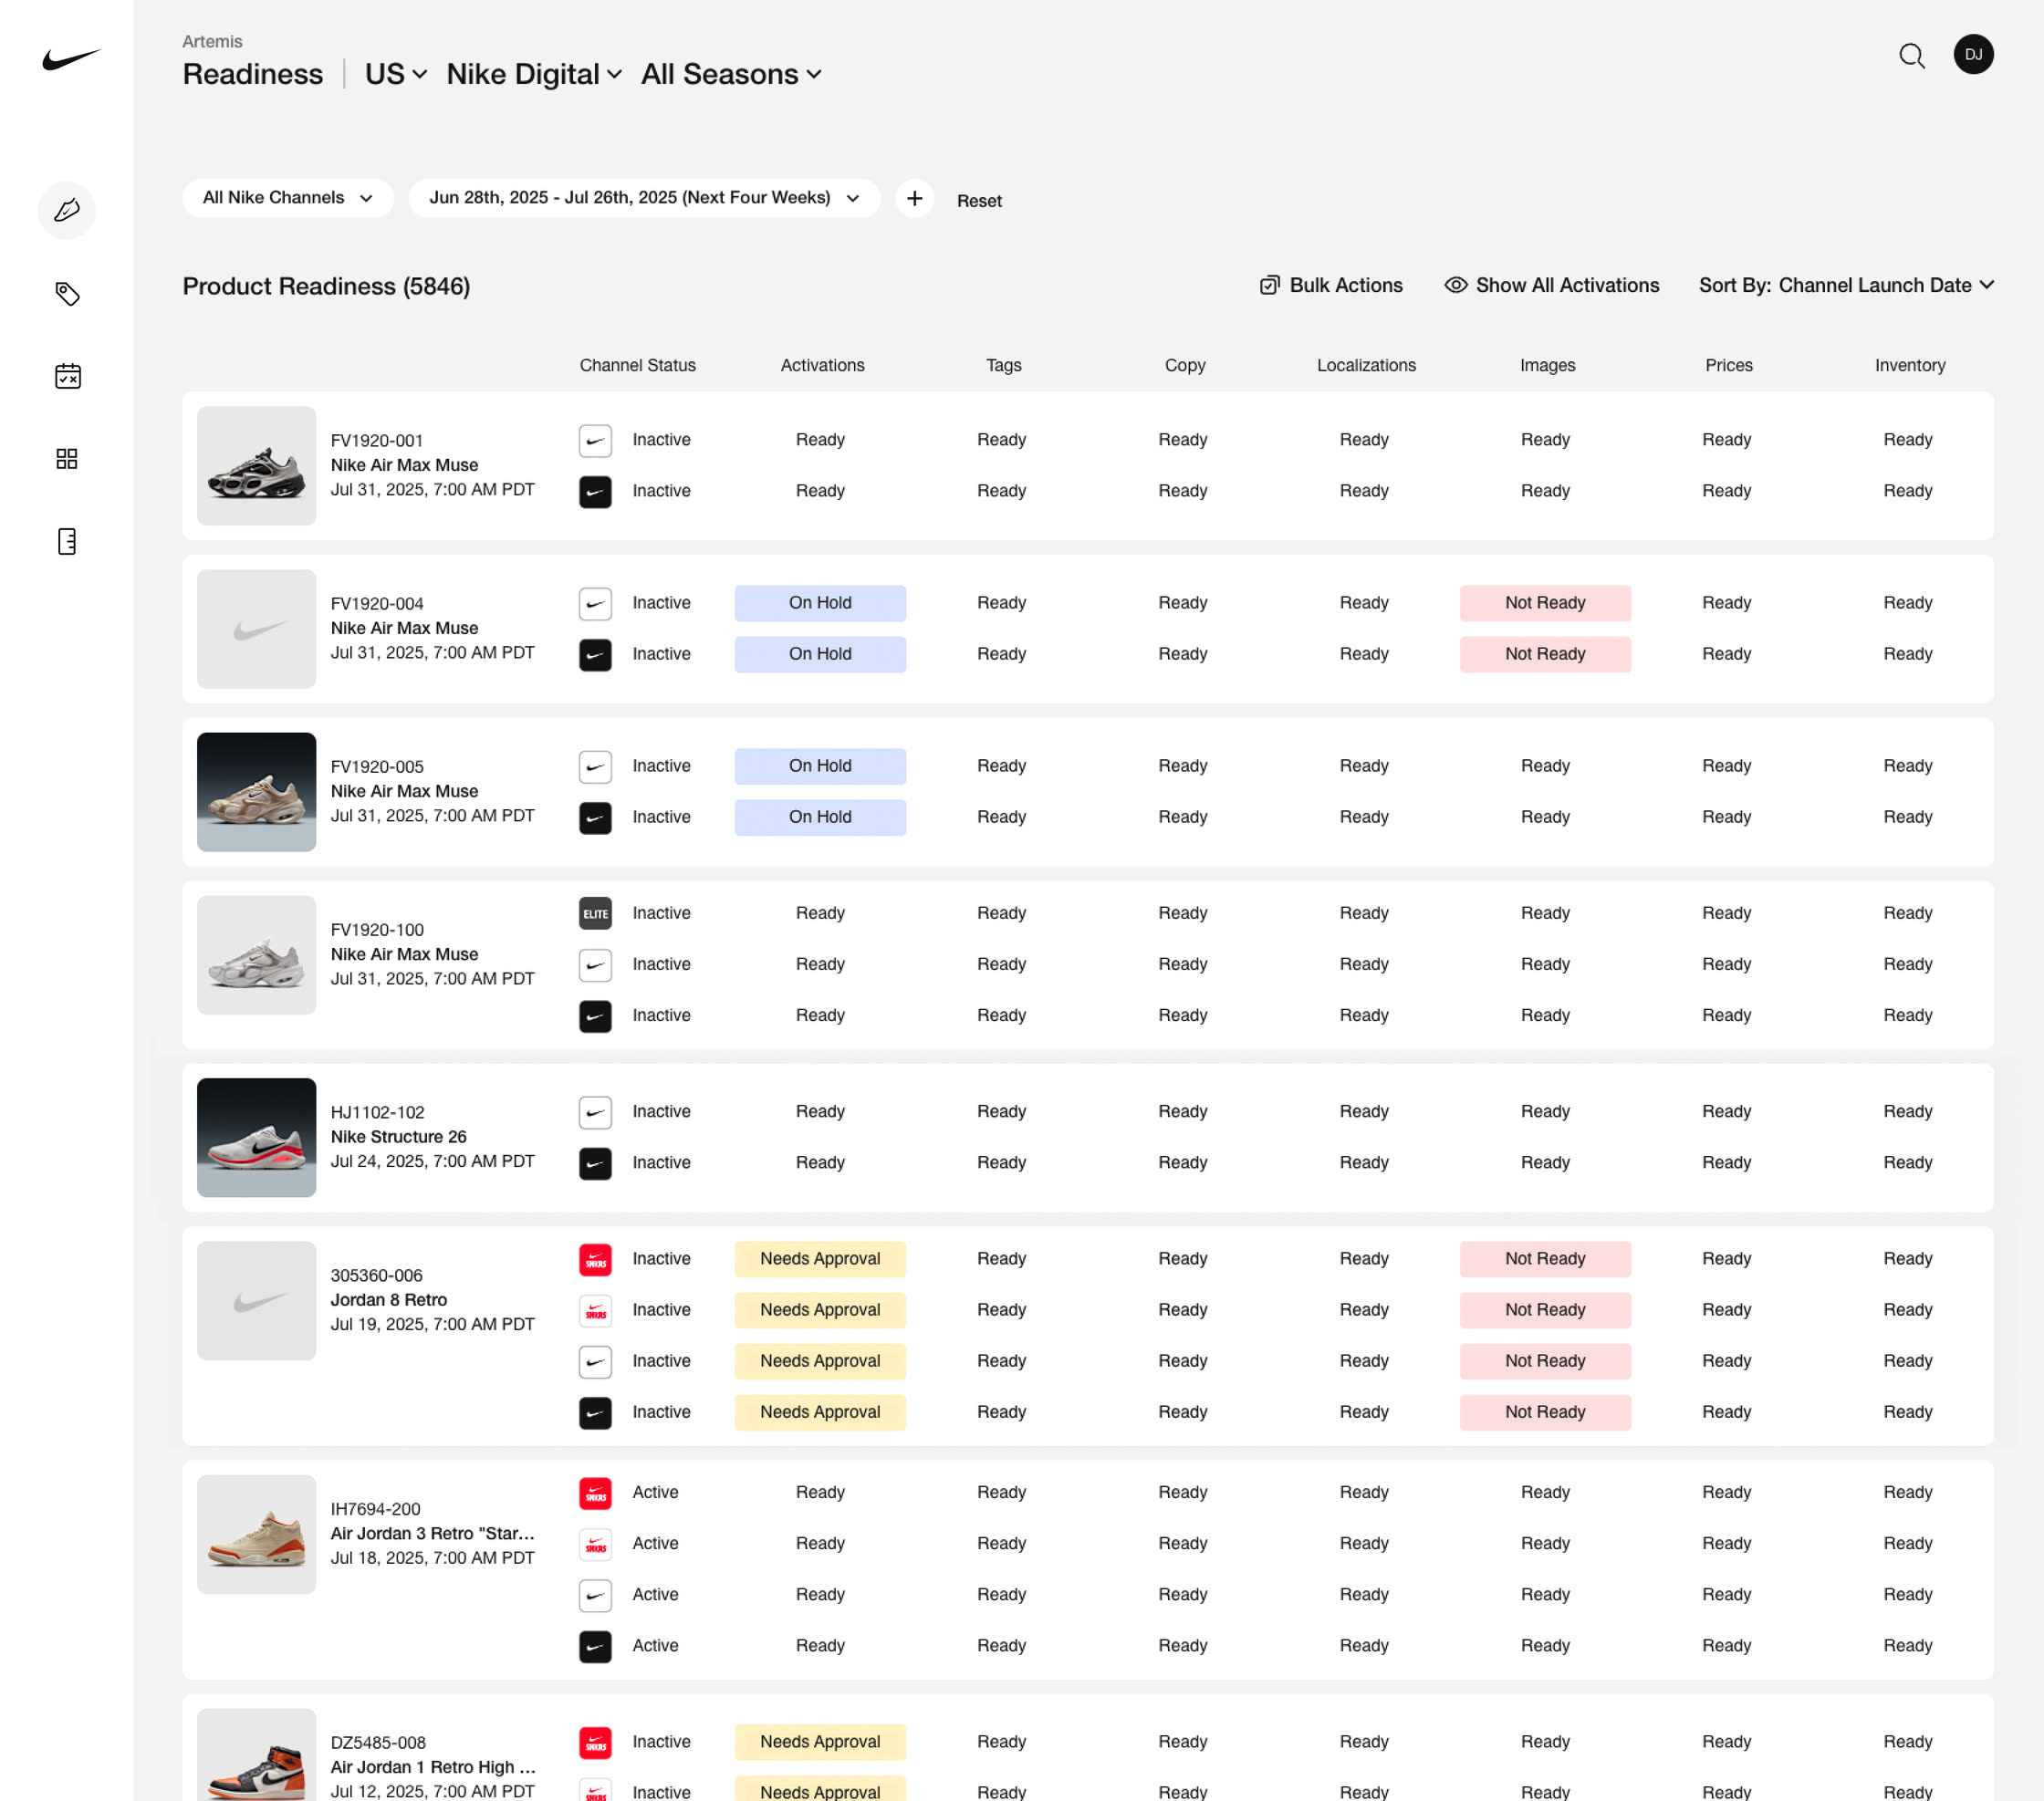
Task: Open Bulk Actions selection mode
Action: coord(1330,285)
